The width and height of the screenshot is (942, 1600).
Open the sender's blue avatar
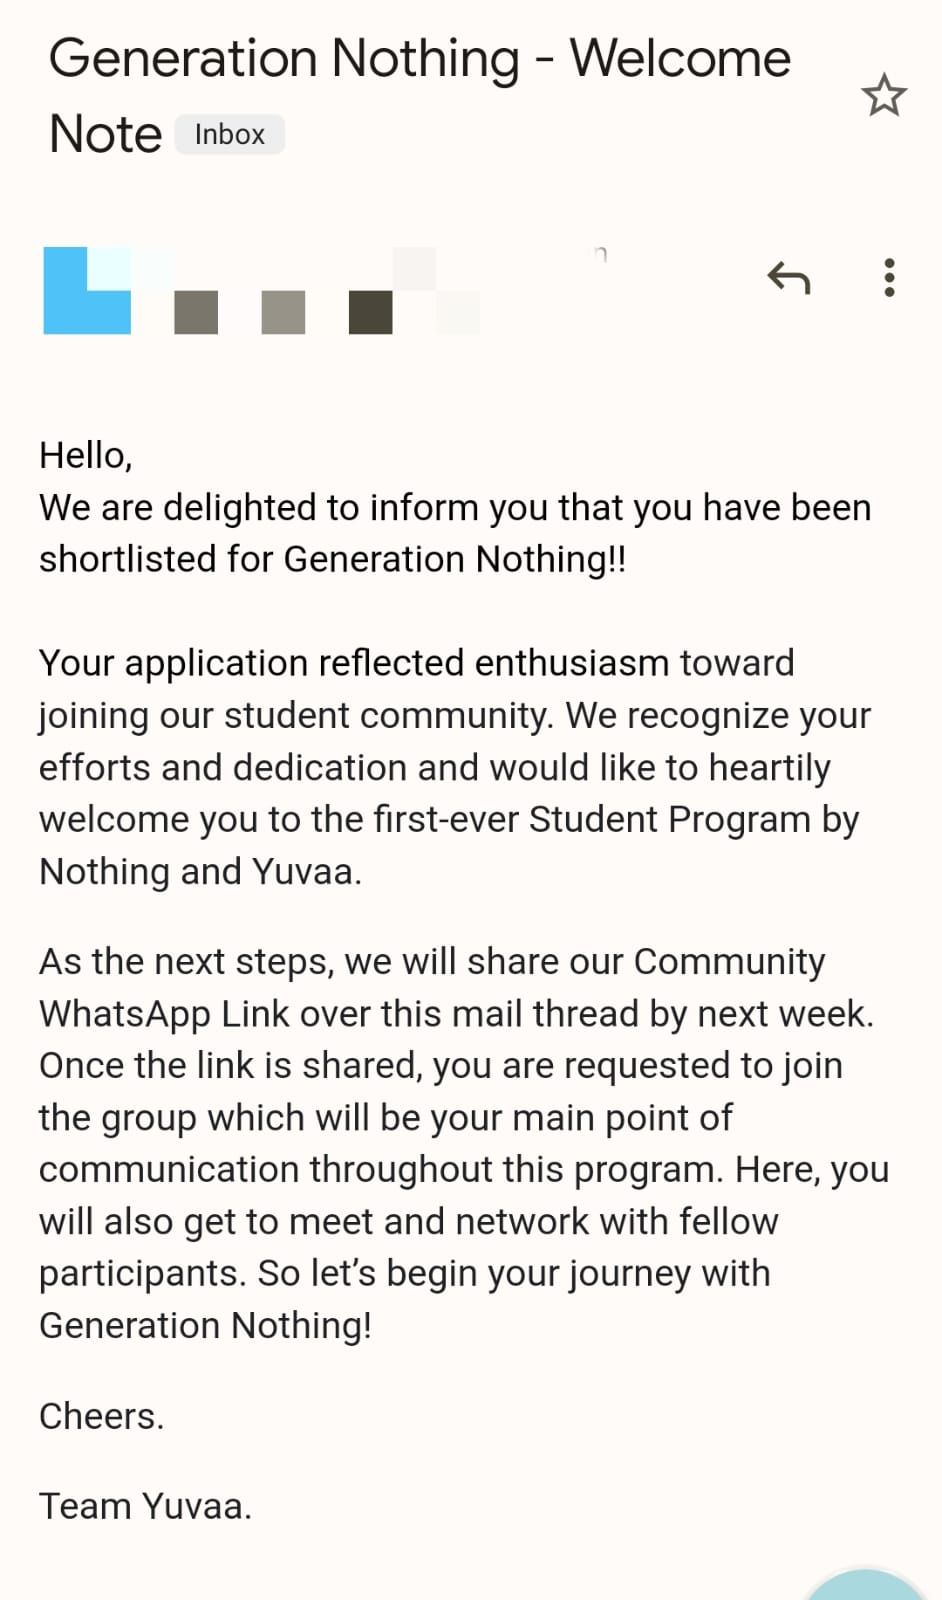pos(87,290)
